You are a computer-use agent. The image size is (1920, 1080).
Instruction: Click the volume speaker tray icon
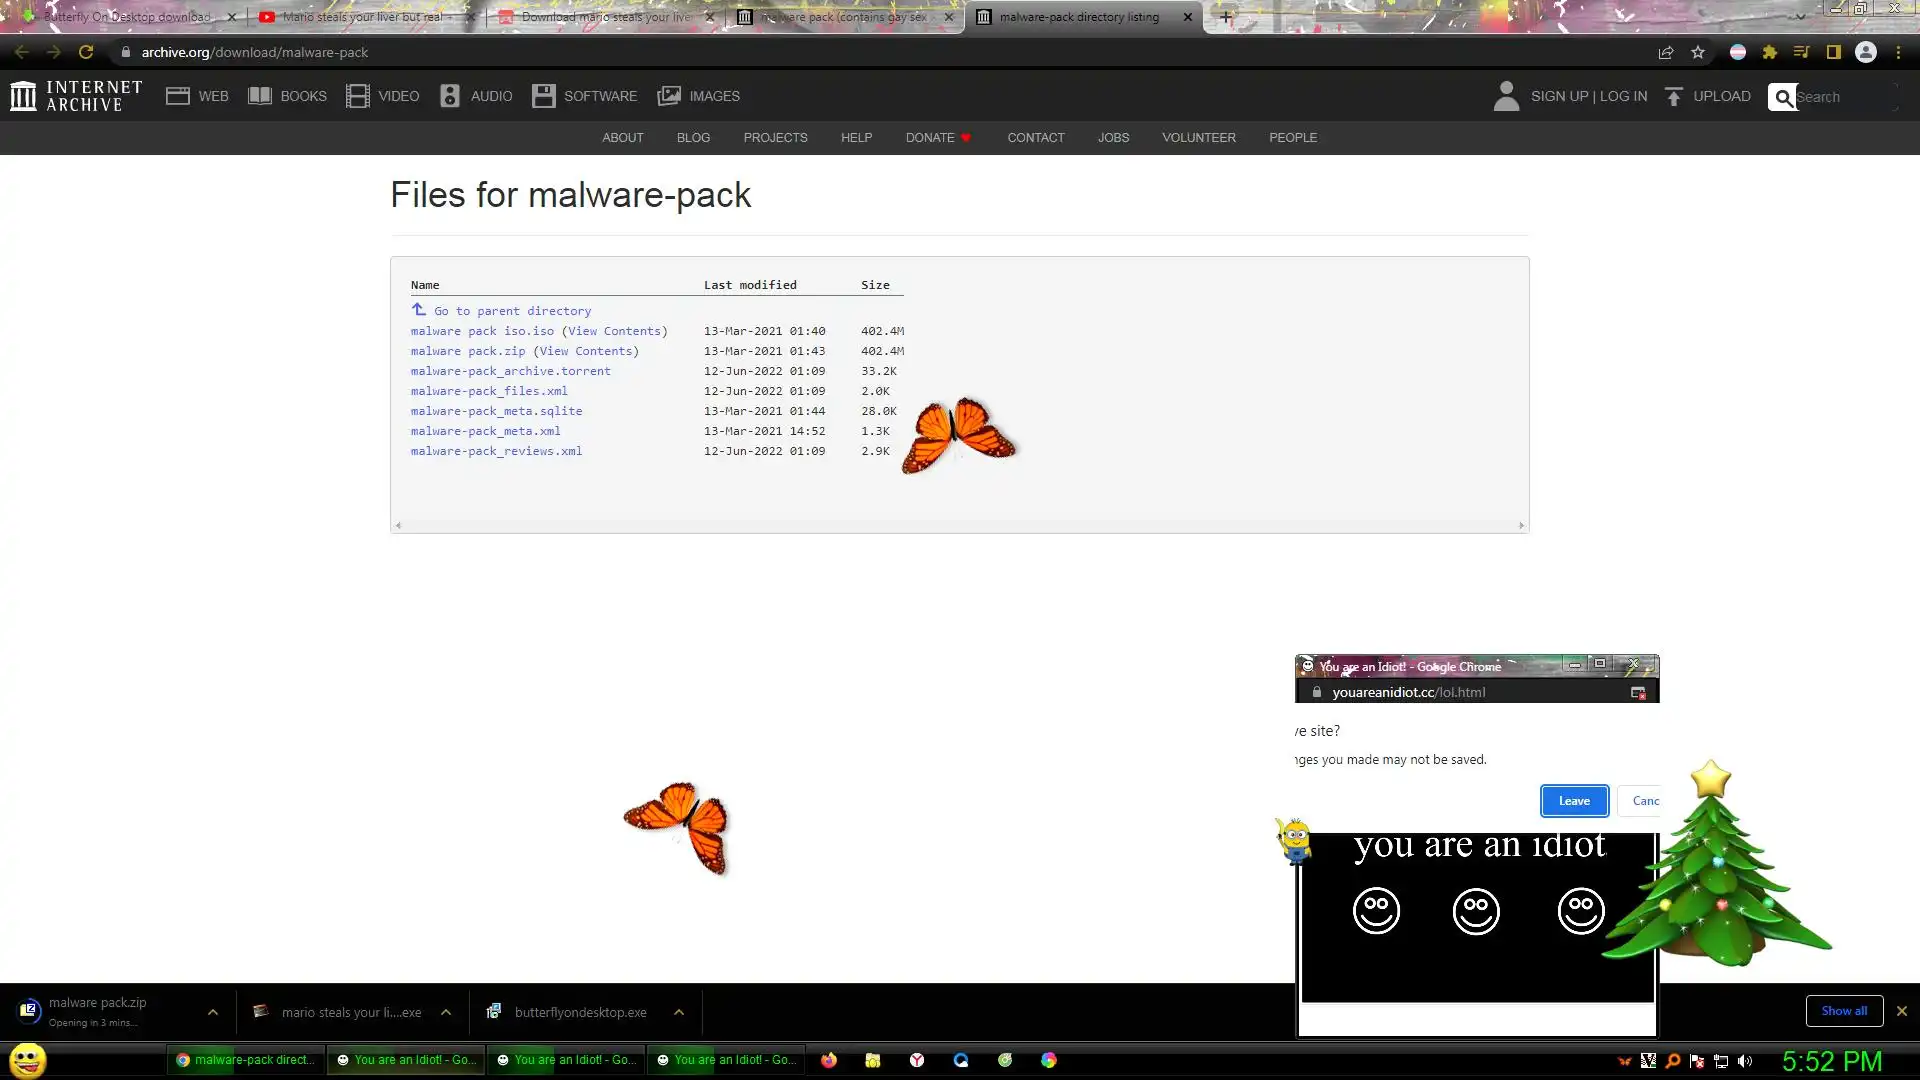click(1745, 1061)
